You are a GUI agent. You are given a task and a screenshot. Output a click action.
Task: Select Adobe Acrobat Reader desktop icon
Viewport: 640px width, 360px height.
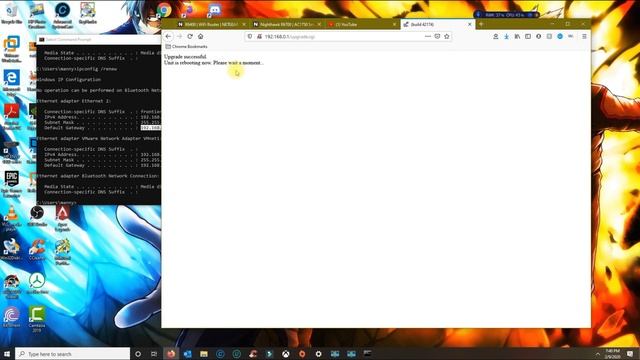(x=11, y=116)
